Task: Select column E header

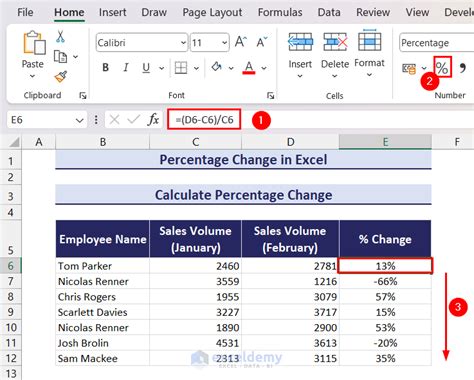Action: pyautogui.click(x=385, y=142)
